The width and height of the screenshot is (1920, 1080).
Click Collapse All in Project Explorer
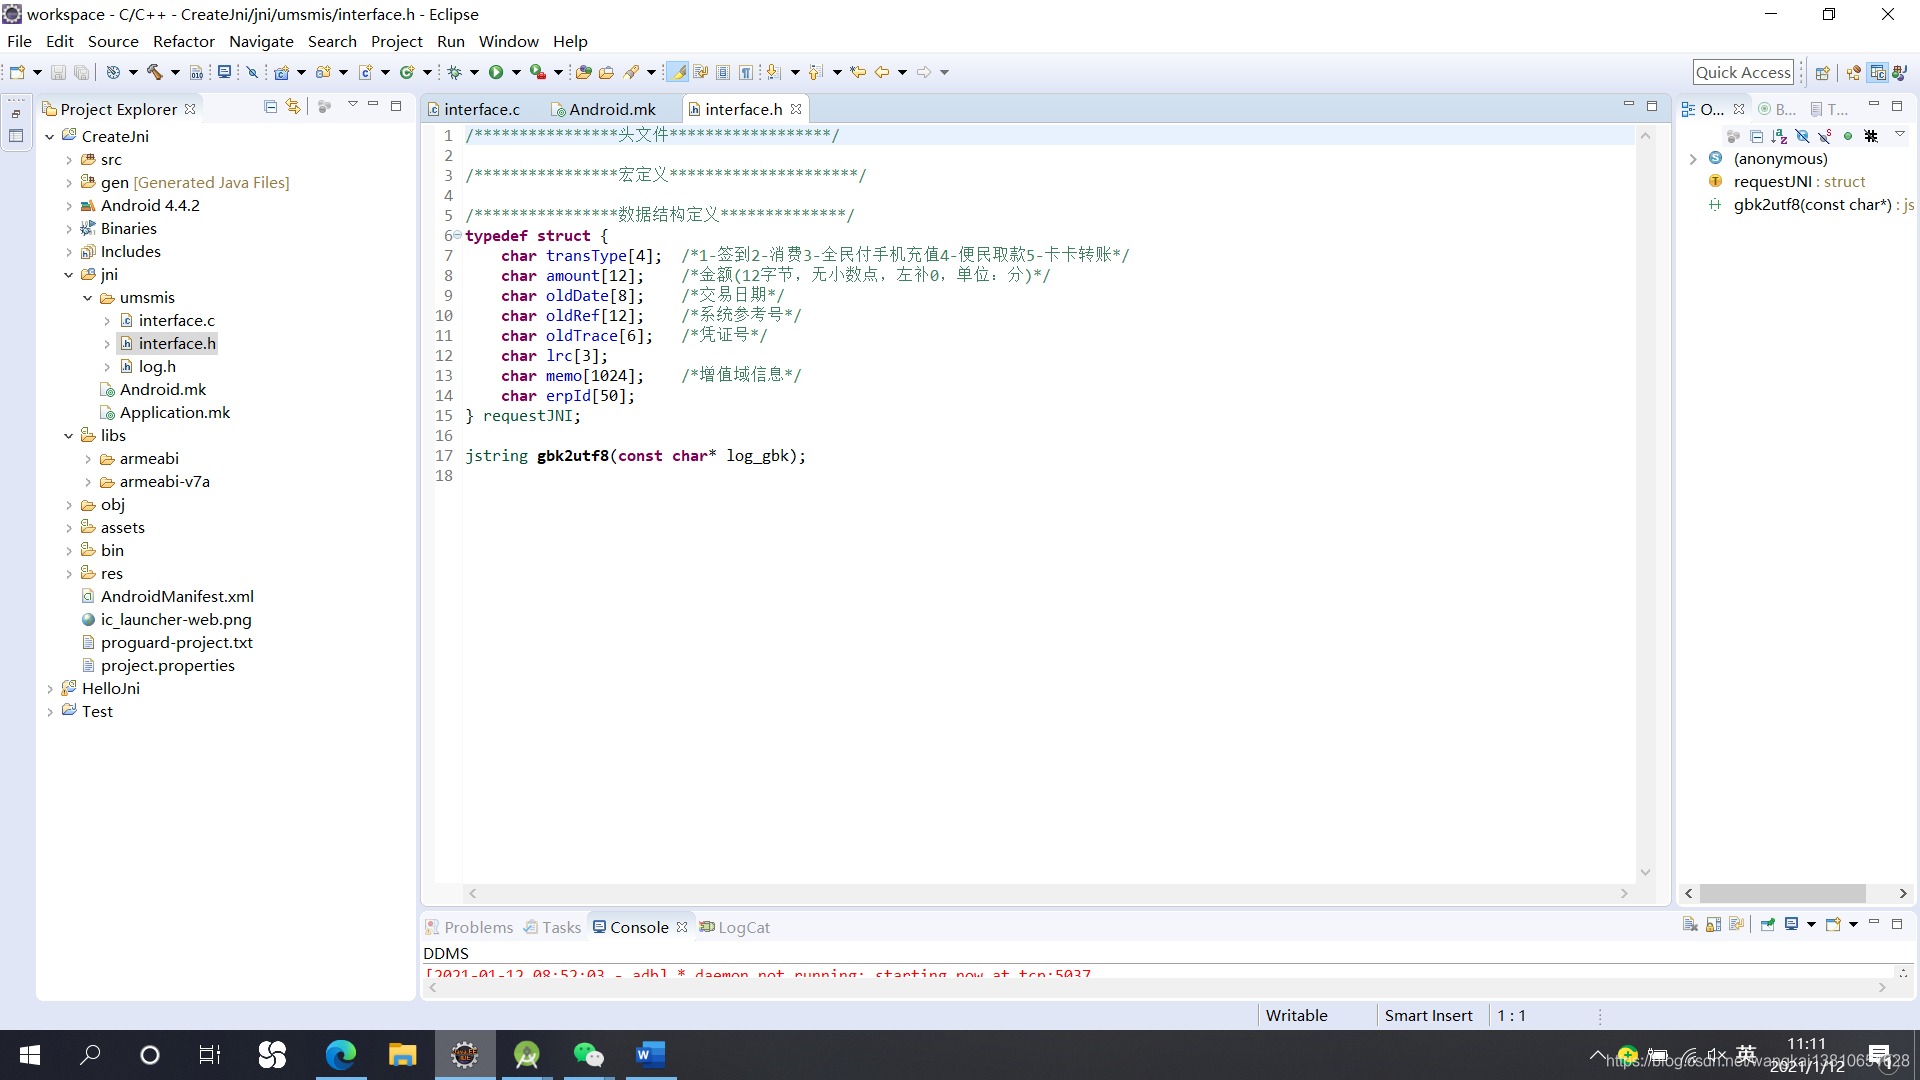[x=270, y=106]
